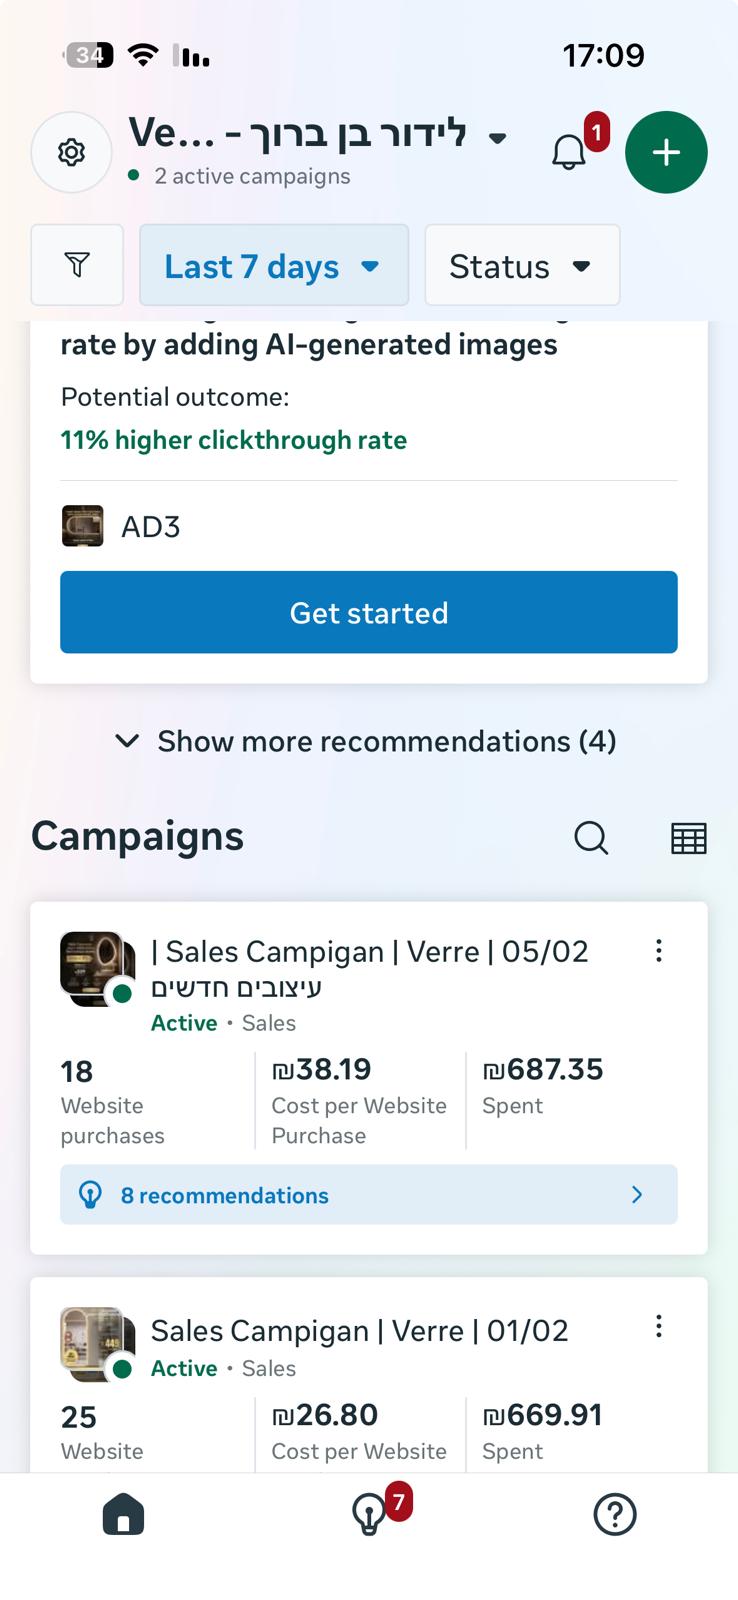
Task: Open the notifications bell
Action: click(569, 152)
